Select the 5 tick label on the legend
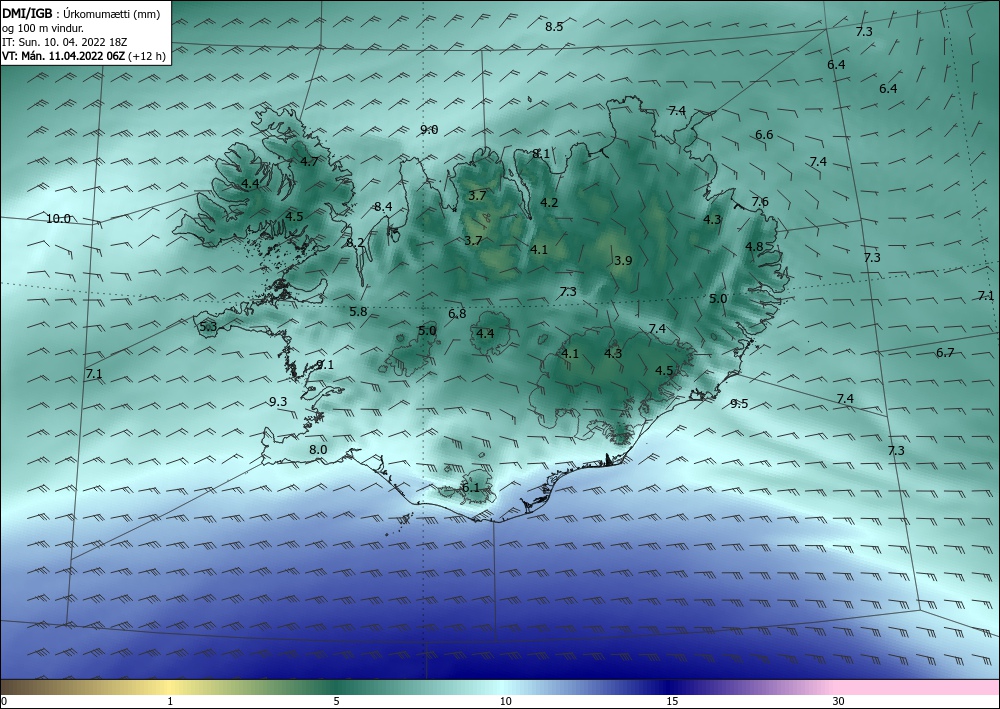The height and width of the screenshot is (709, 1000). (336, 702)
